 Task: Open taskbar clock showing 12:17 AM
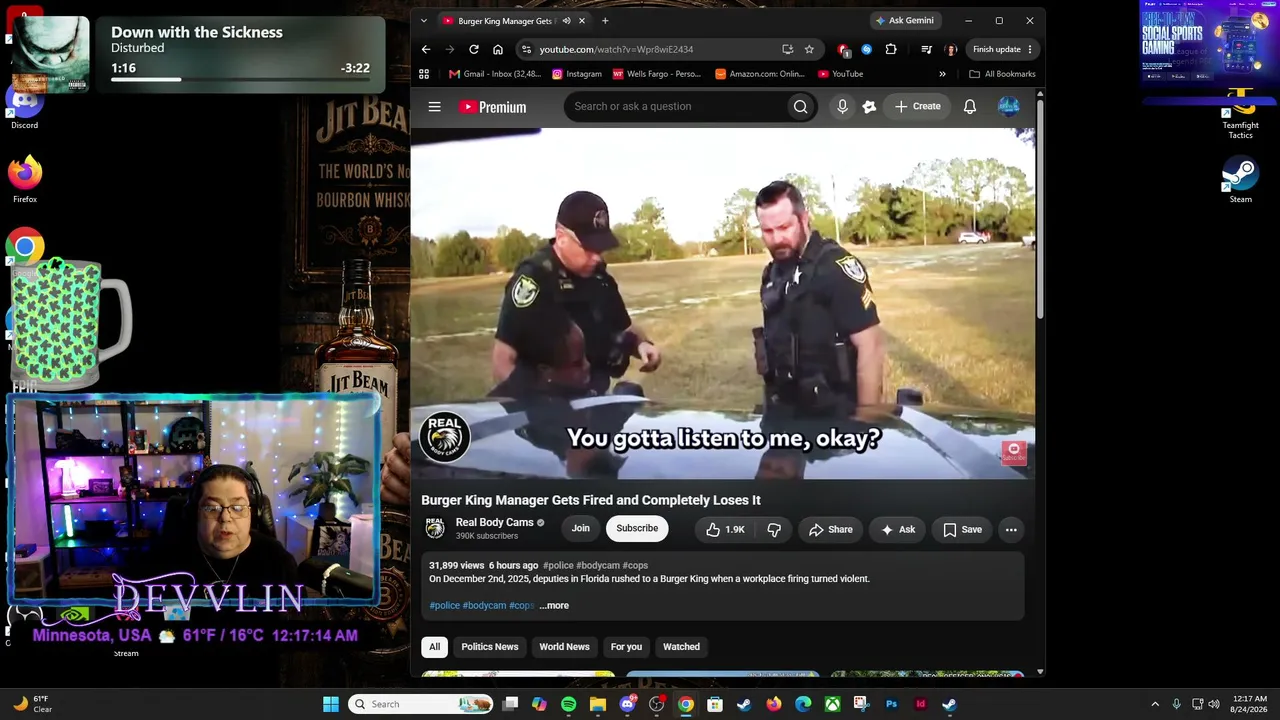[1249, 704]
